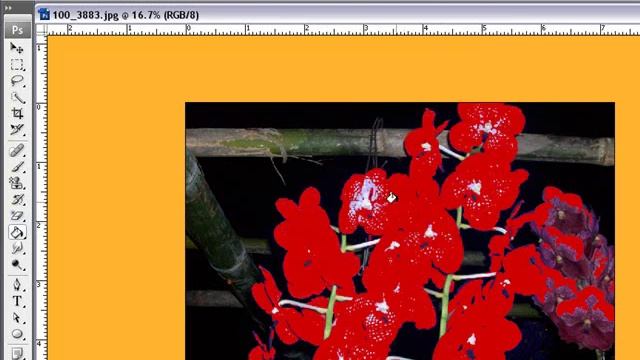Click the horizontal ruler at mark 4
The image size is (640, 360).
[425, 29]
